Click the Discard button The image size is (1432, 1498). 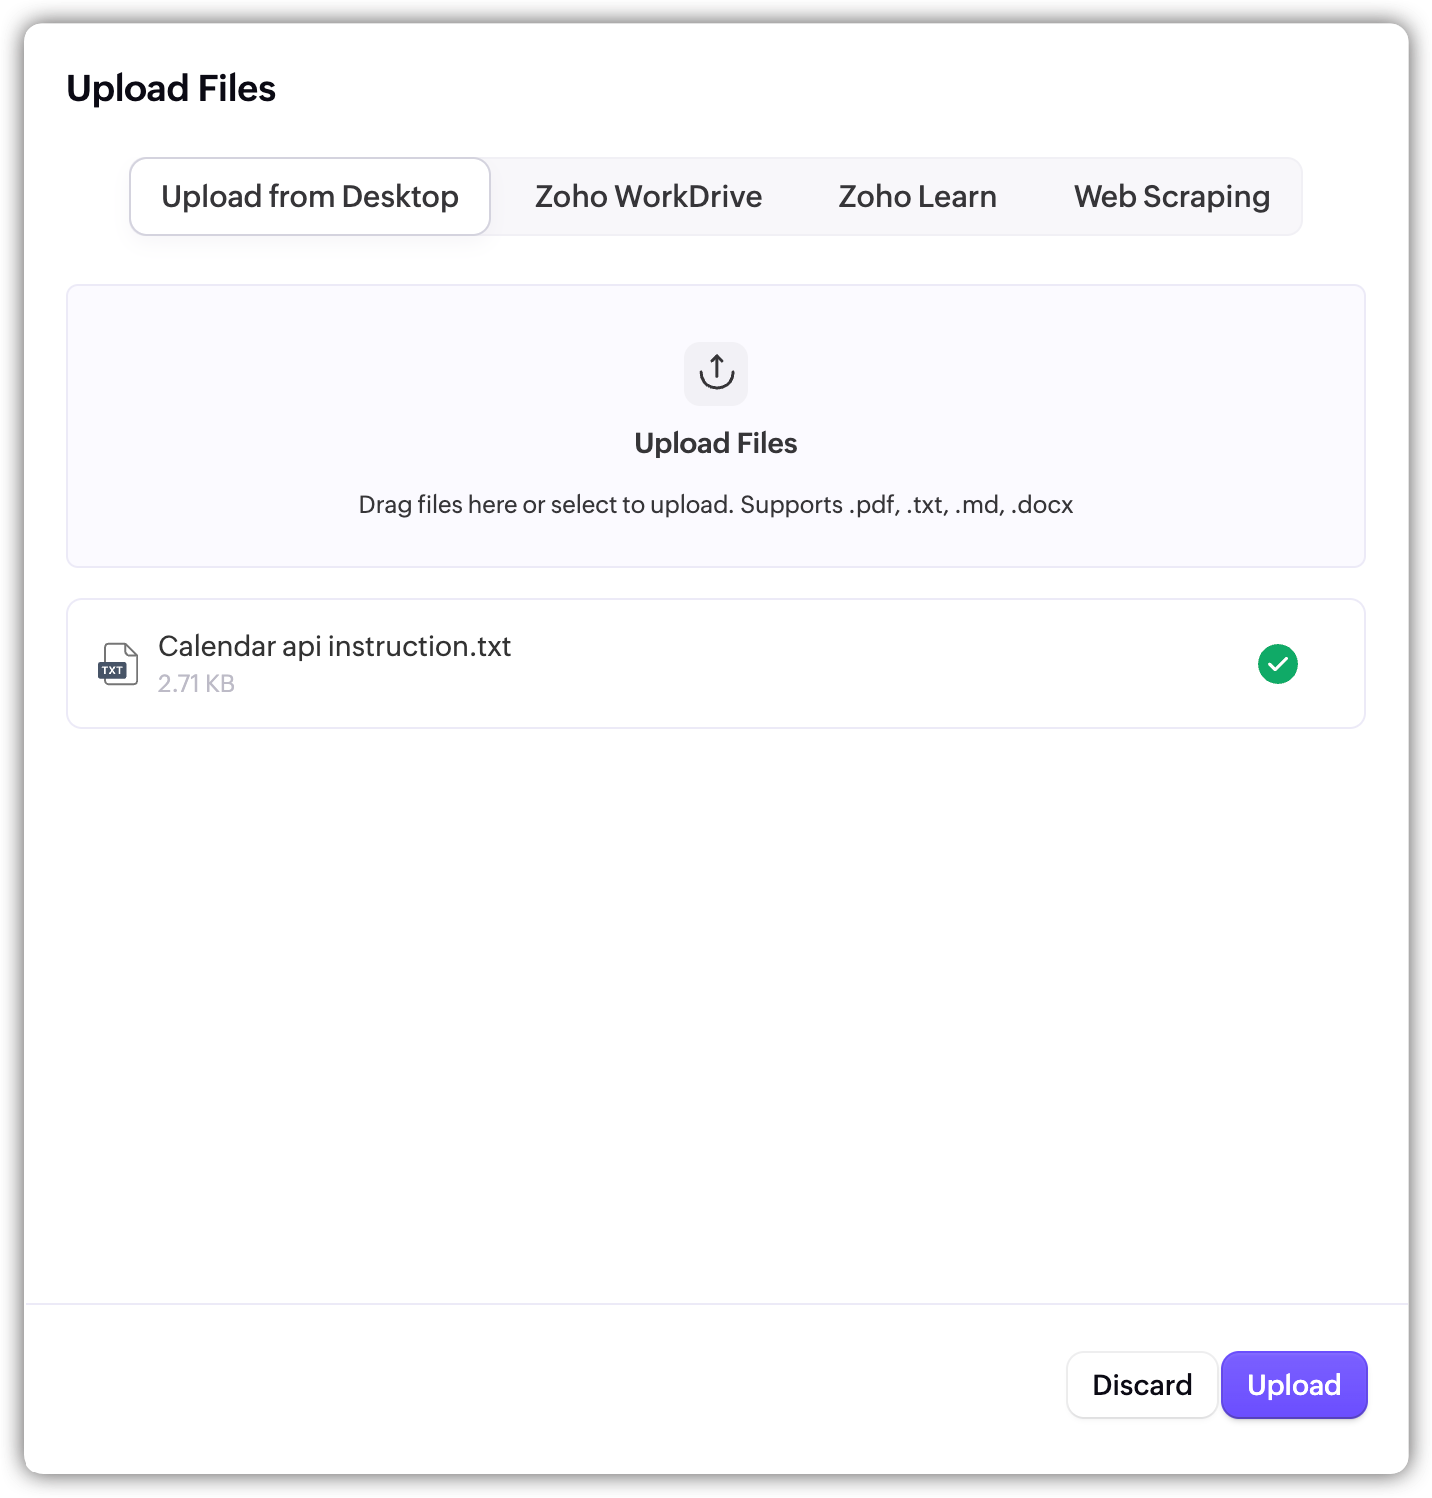[x=1142, y=1385]
